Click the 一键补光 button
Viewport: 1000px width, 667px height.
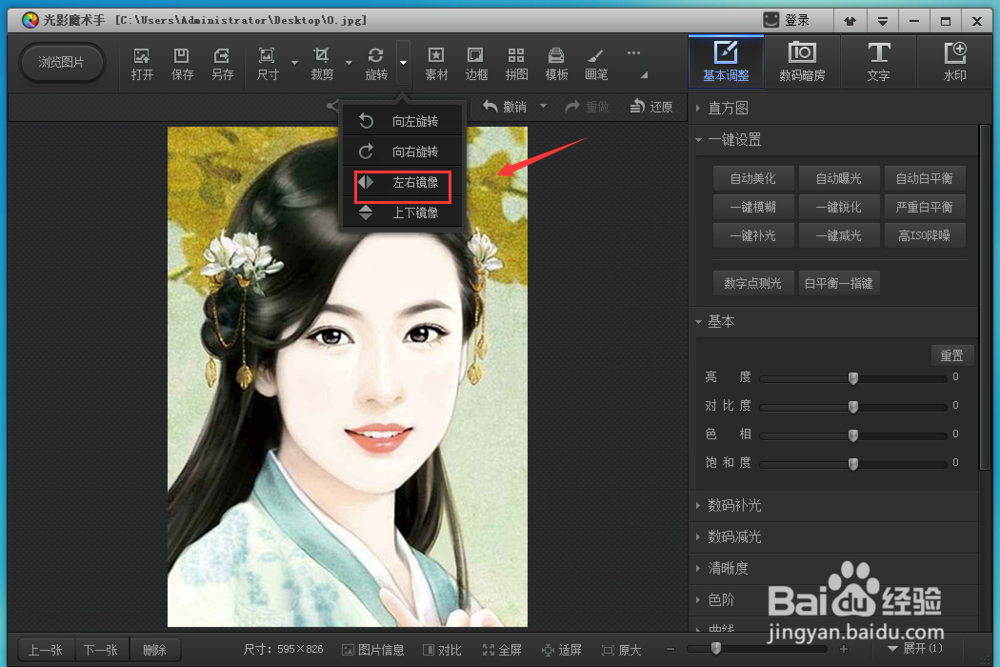[x=753, y=236]
